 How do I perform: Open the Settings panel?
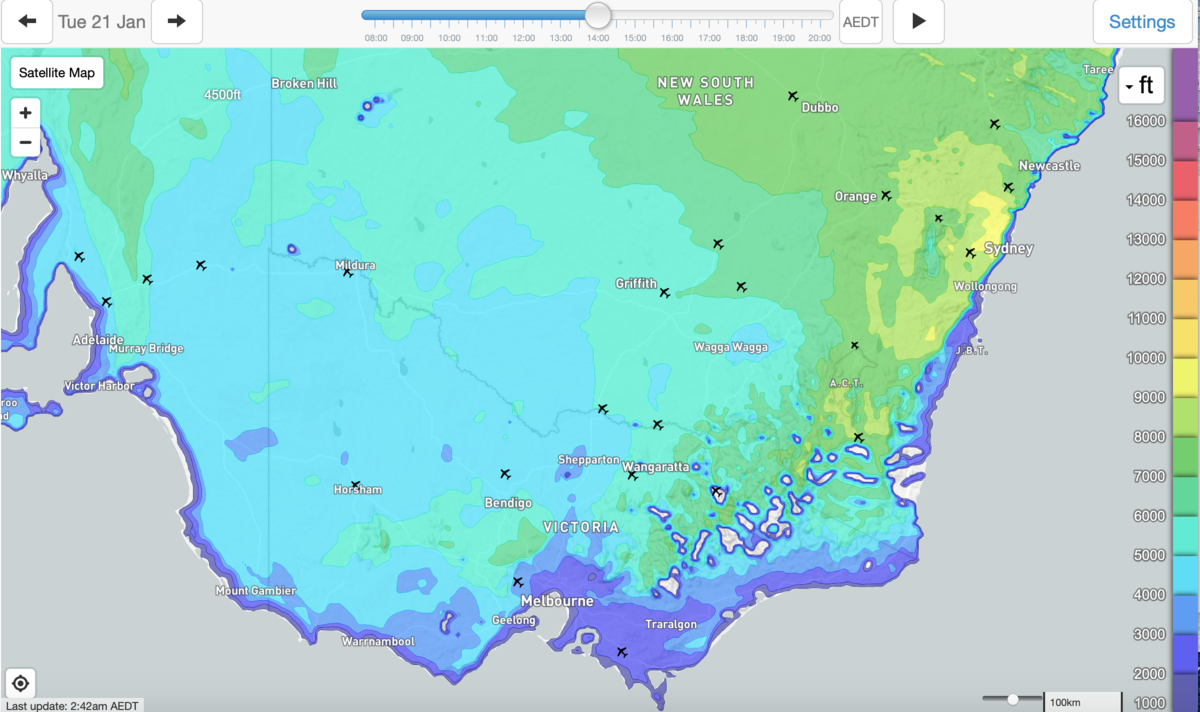click(1142, 22)
